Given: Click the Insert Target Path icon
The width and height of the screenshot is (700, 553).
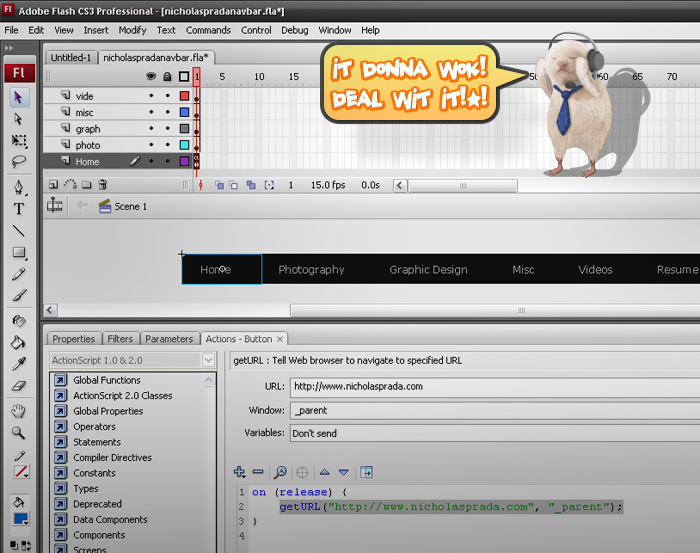Looking at the screenshot, I should [x=302, y=472].
